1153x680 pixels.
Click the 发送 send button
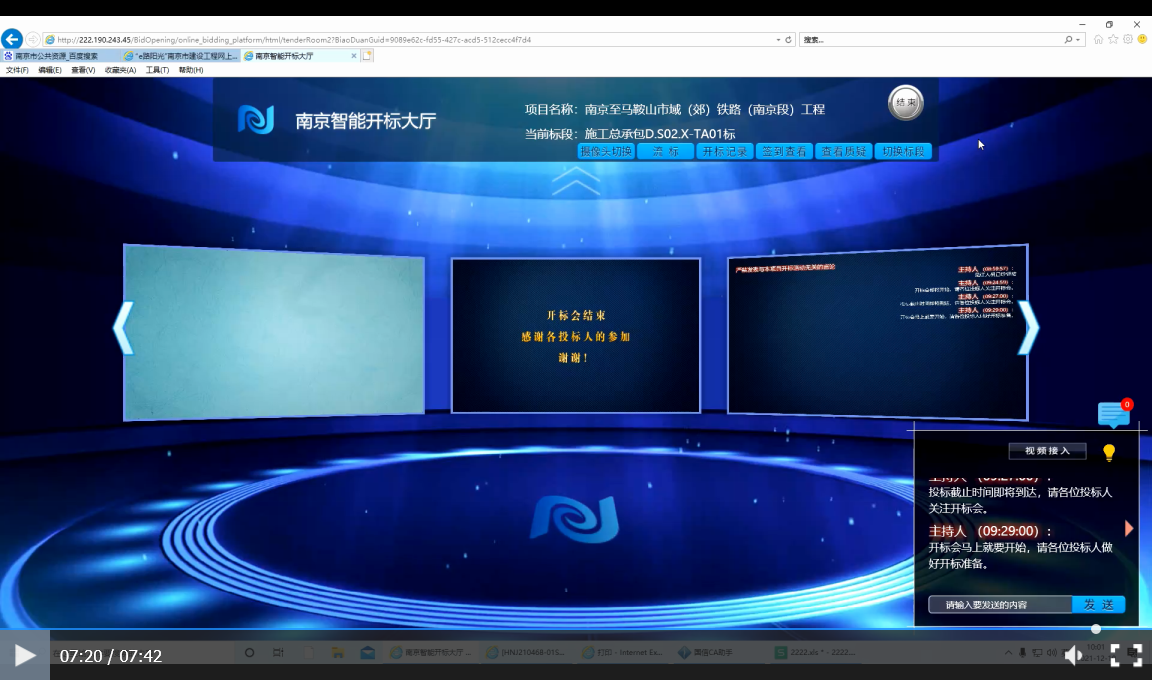tap(1099, 604)
